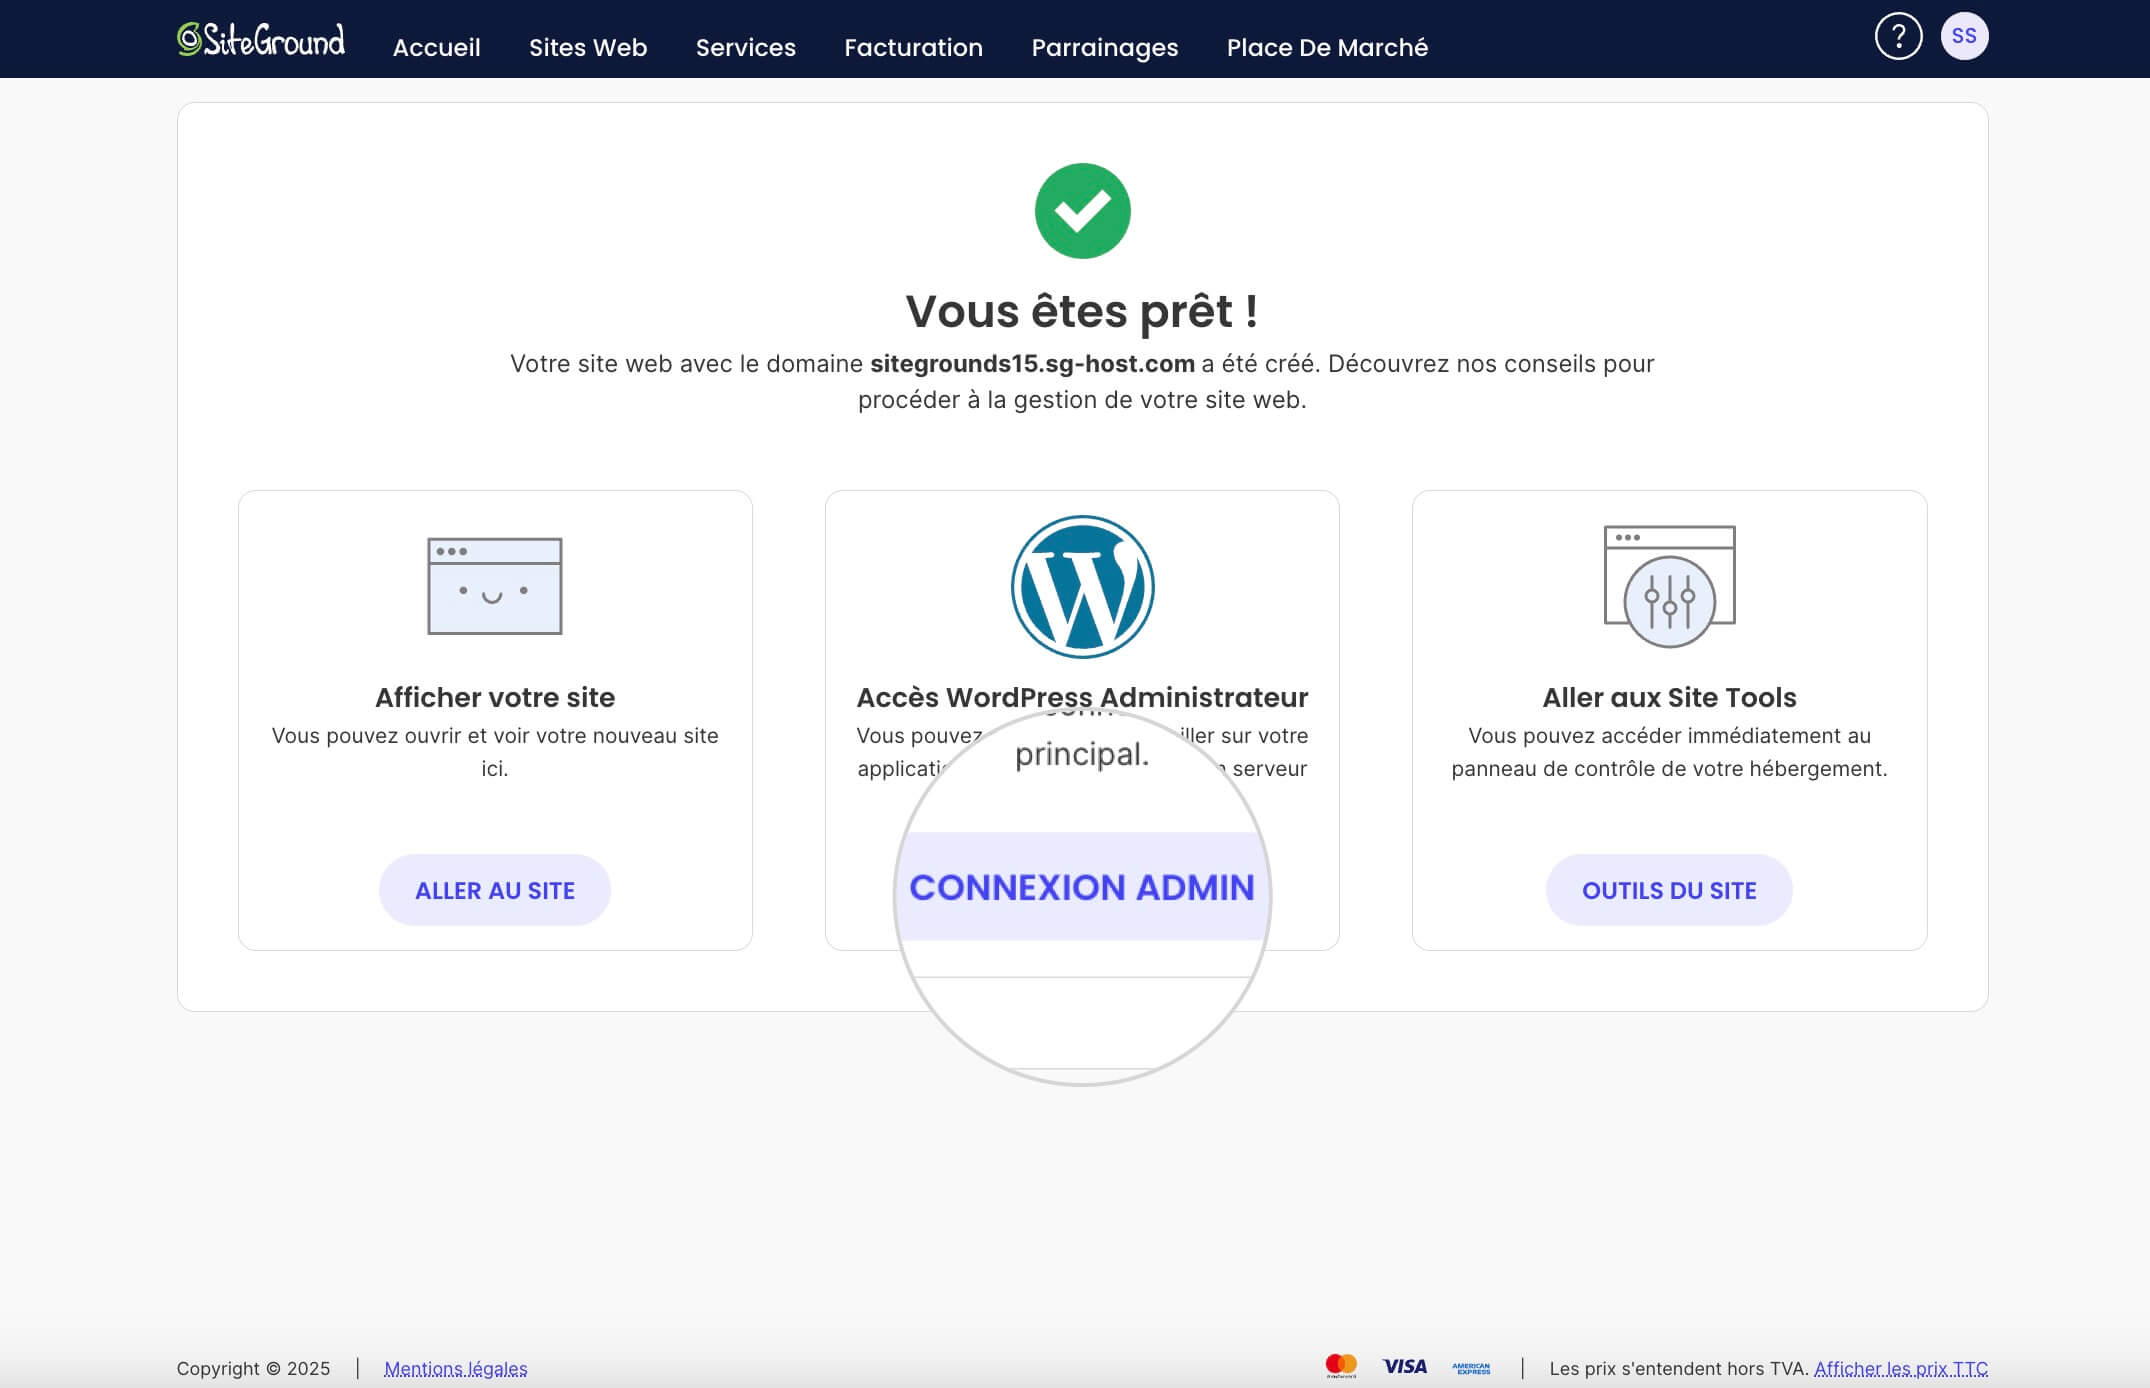Select Facturation in the top navigation
This screenshot has height=1388, width=2150.
coord(914,47)
